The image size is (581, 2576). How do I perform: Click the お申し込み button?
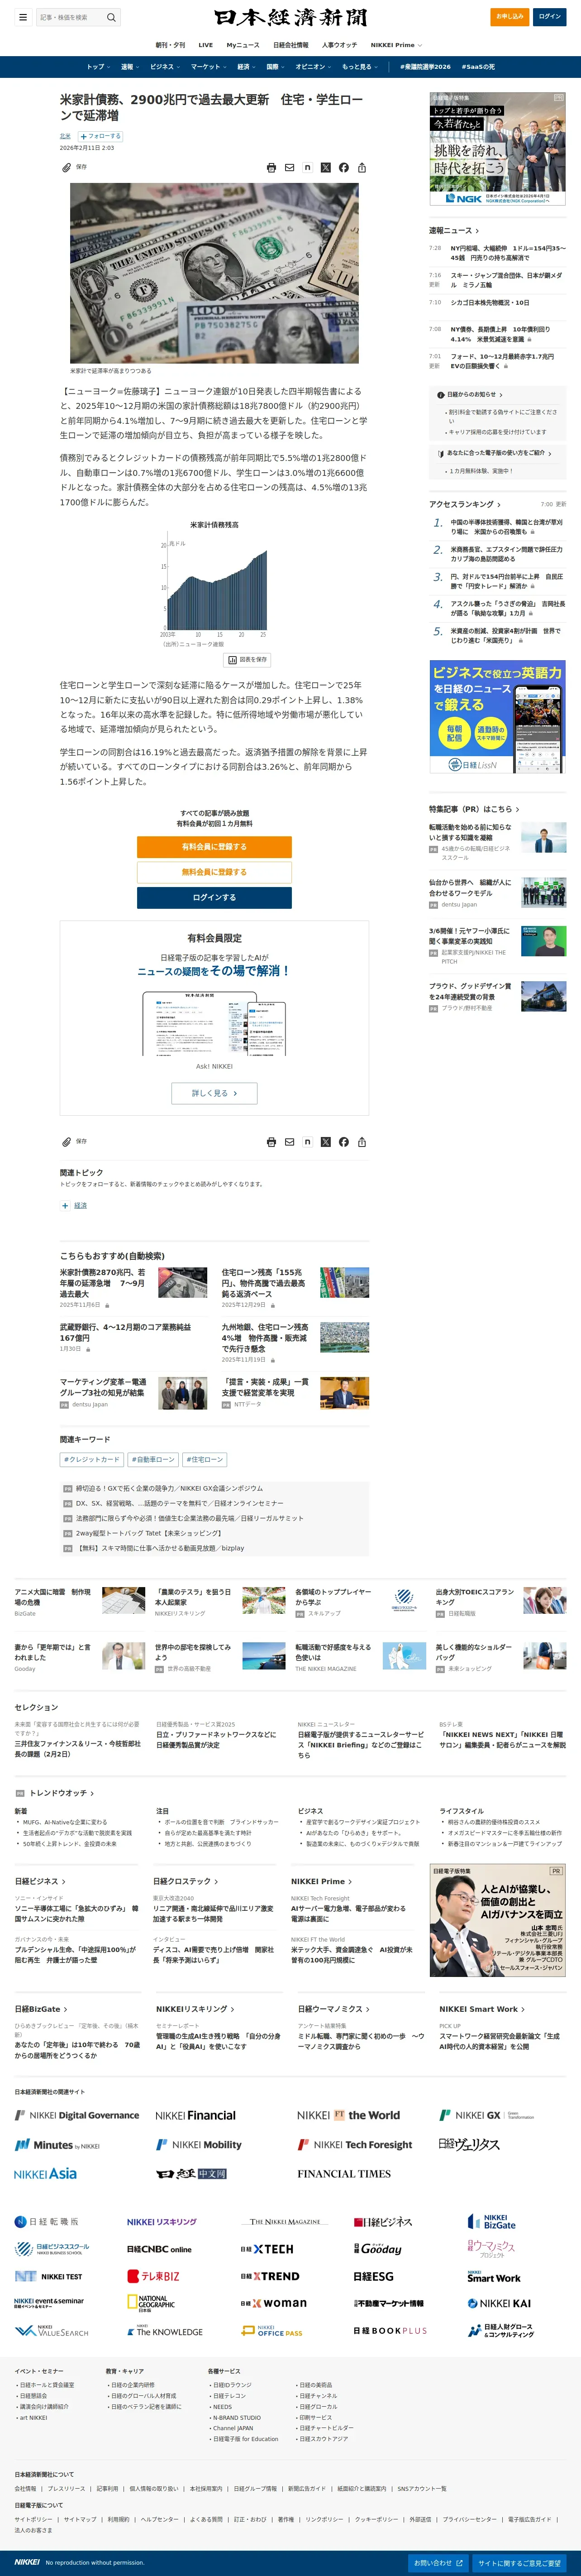(x=510, y=17)
